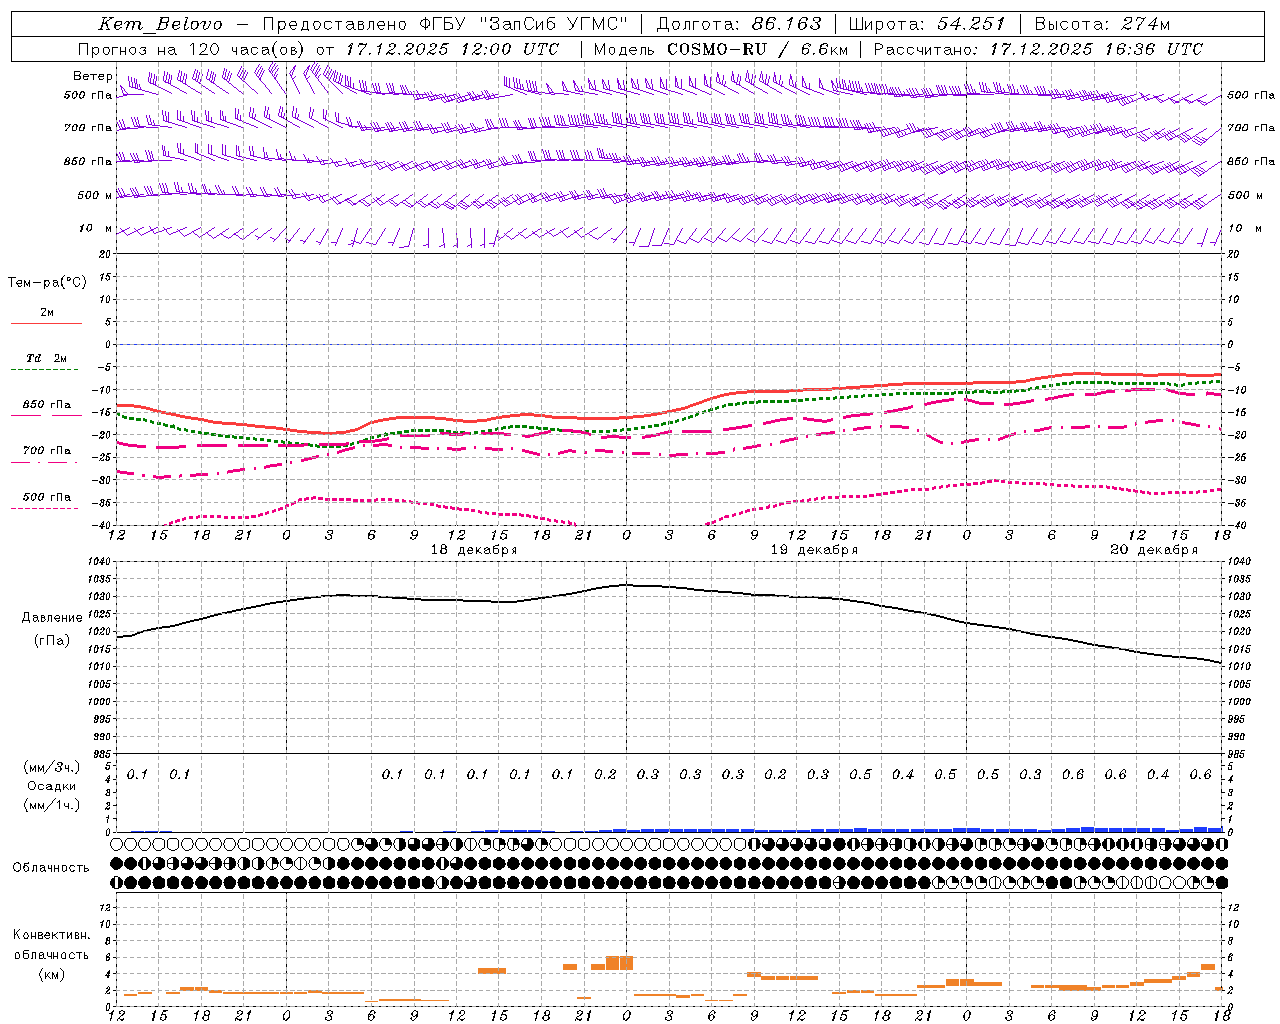The image size is (1280, 1024).
Task: Click the blue horizontal 0°C reference line
Action: (x=669, y=344)
